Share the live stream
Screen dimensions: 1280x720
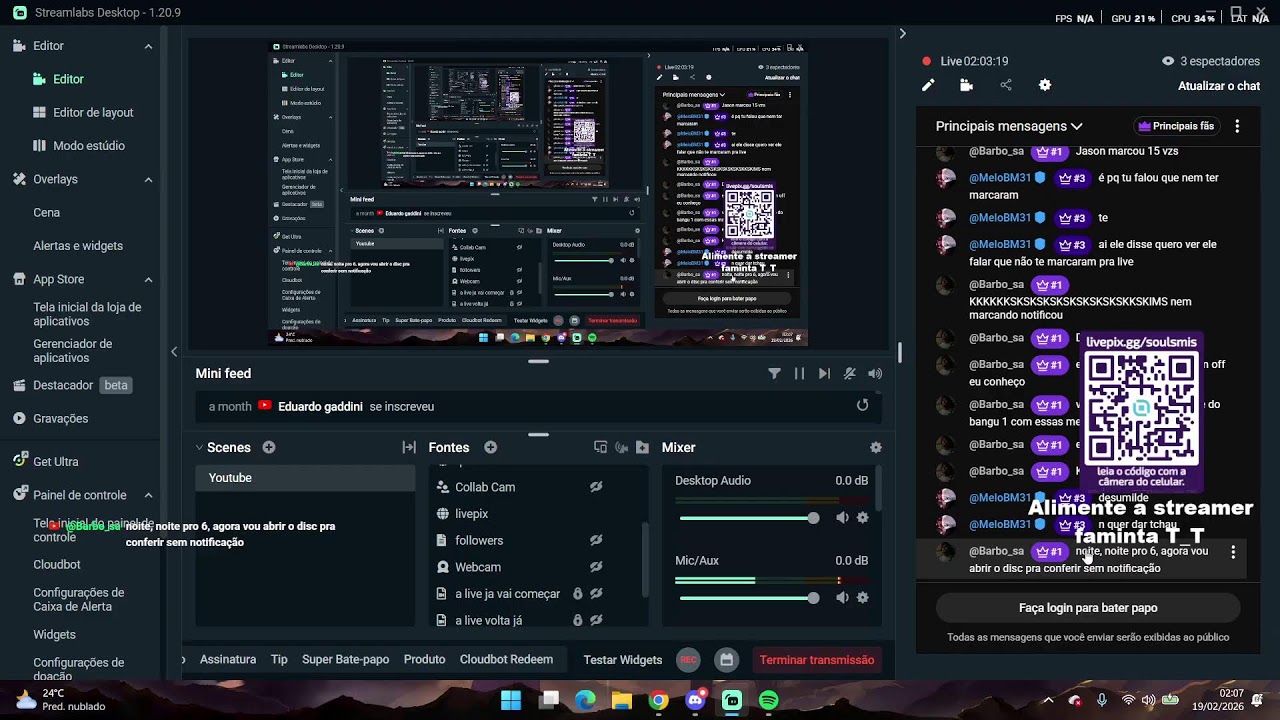pyautogui.click(x=1006, y=86)
